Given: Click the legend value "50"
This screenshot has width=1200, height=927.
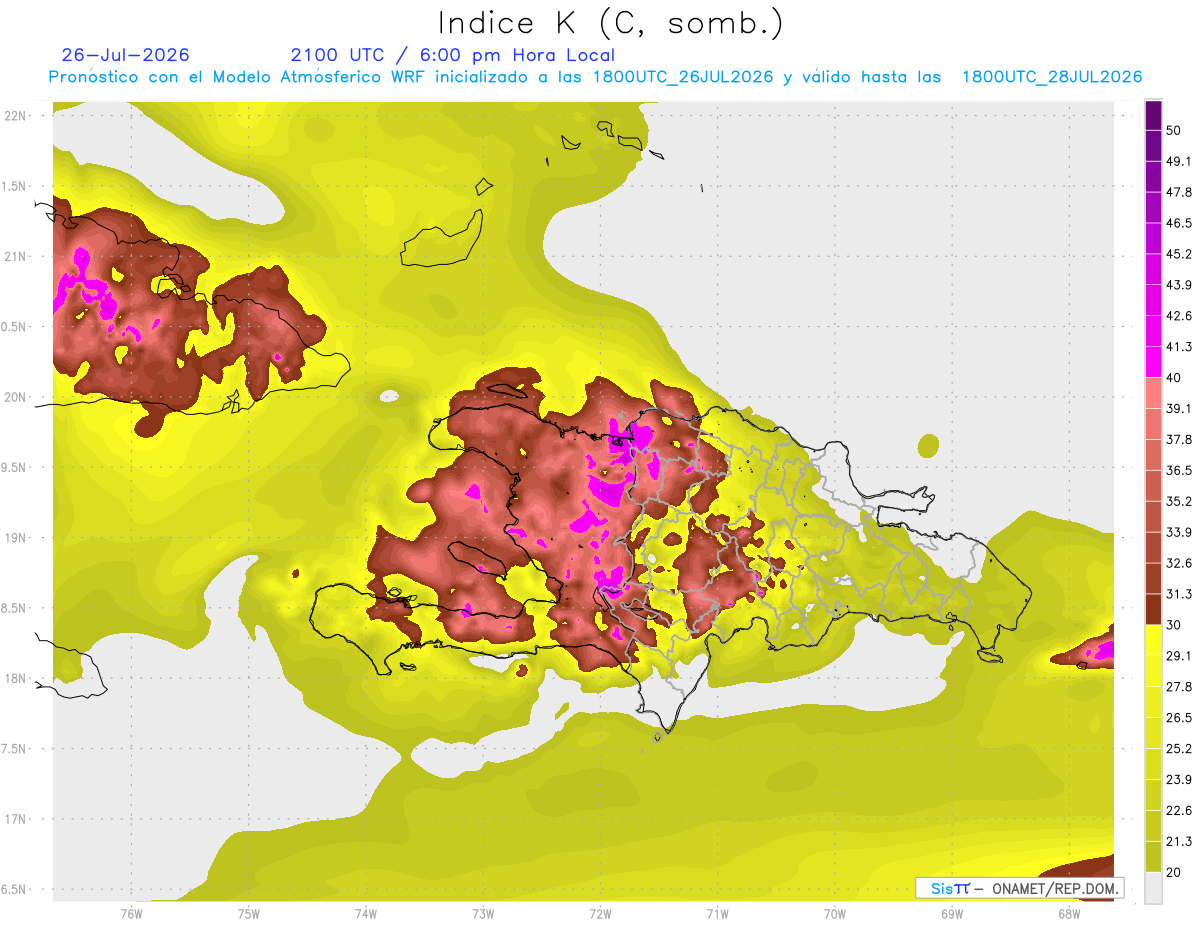Looking at the screenshot, I should [x=1174, y=130].
